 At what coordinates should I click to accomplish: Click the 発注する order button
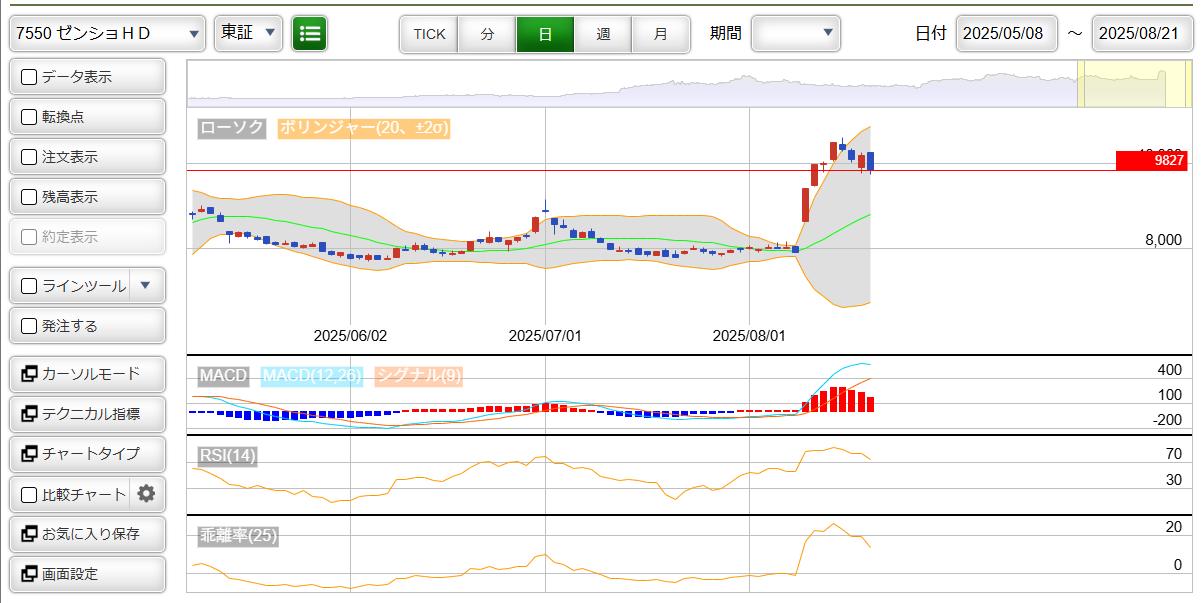coord(87,326)
